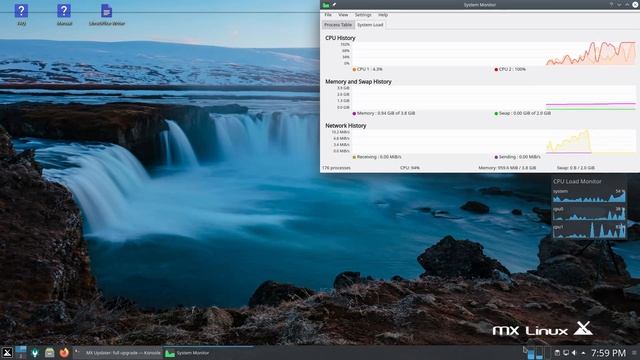
Task: Open the panel settings hamburger icon
Action: point(634,353)
